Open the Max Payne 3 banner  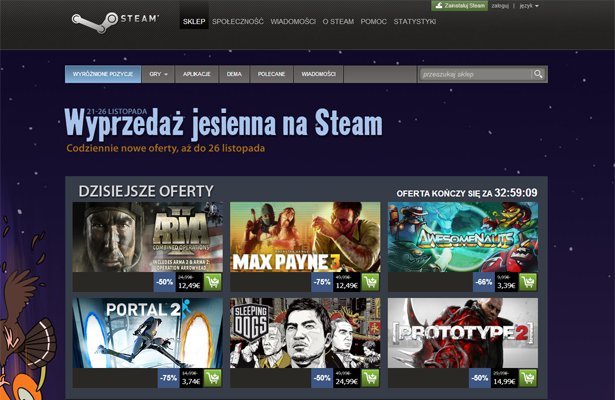coord(305,237)
